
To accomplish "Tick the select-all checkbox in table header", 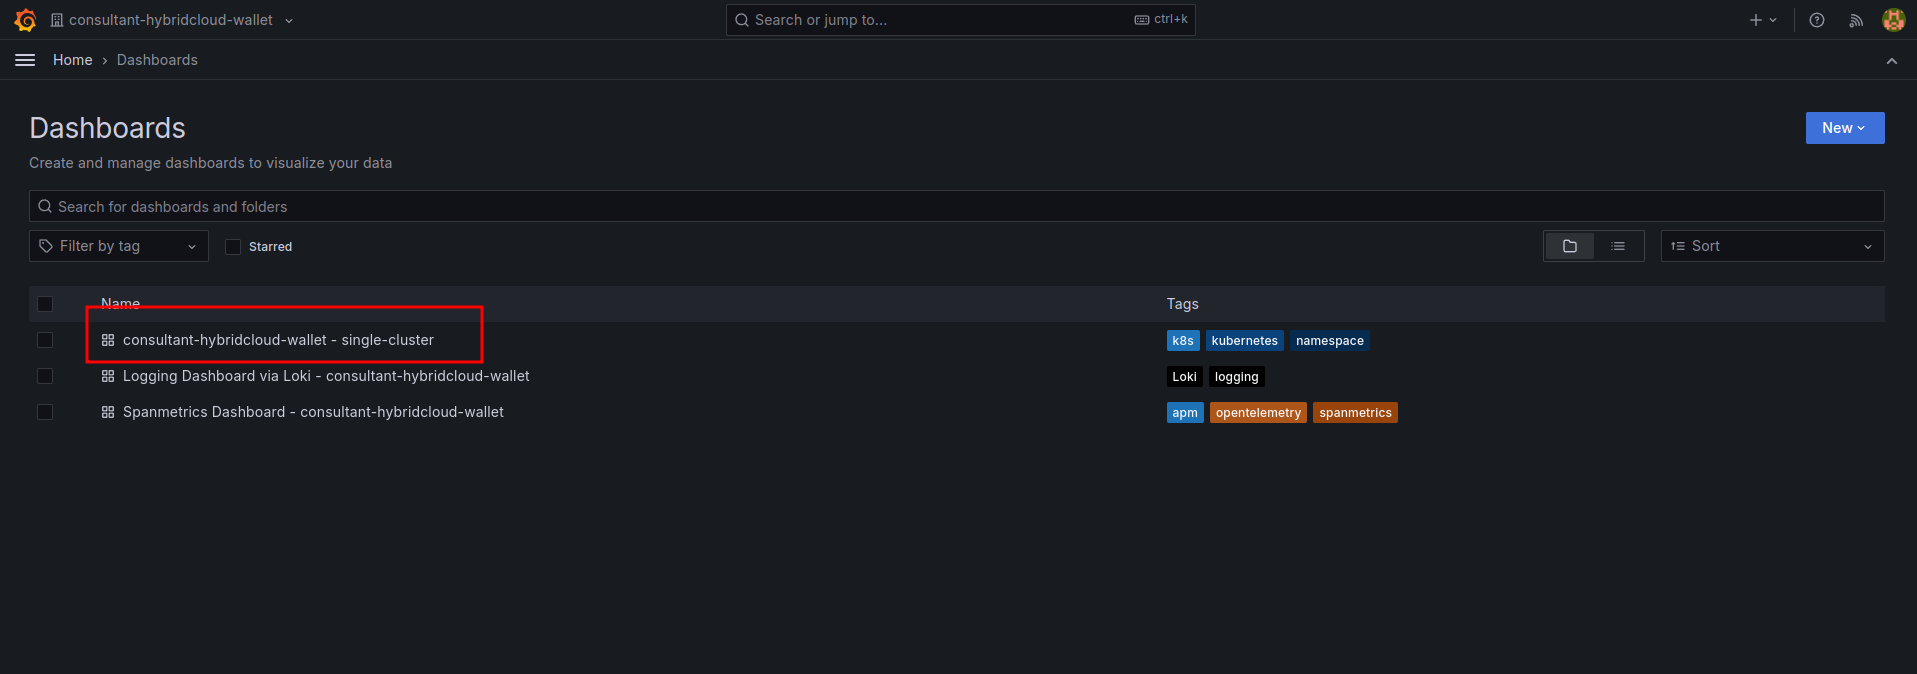I will click(x=45, y=304).
